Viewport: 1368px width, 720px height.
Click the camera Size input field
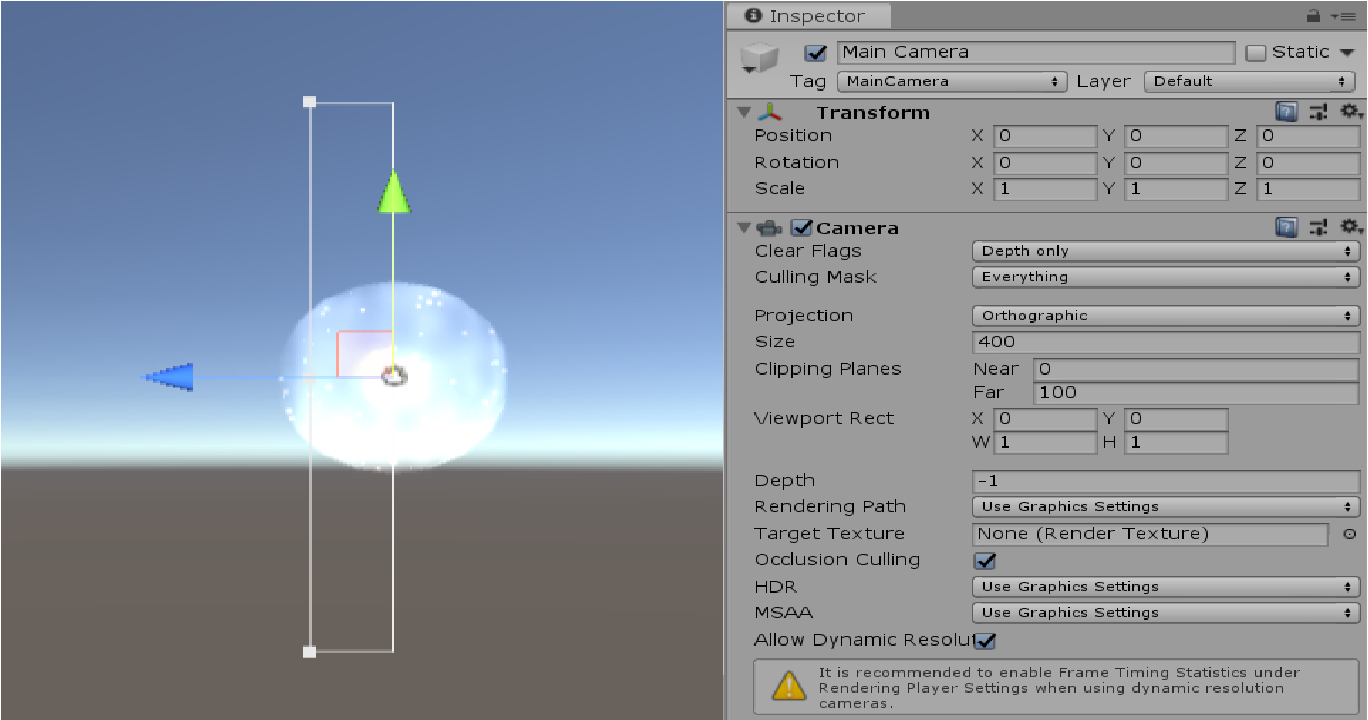(1165, 341)
